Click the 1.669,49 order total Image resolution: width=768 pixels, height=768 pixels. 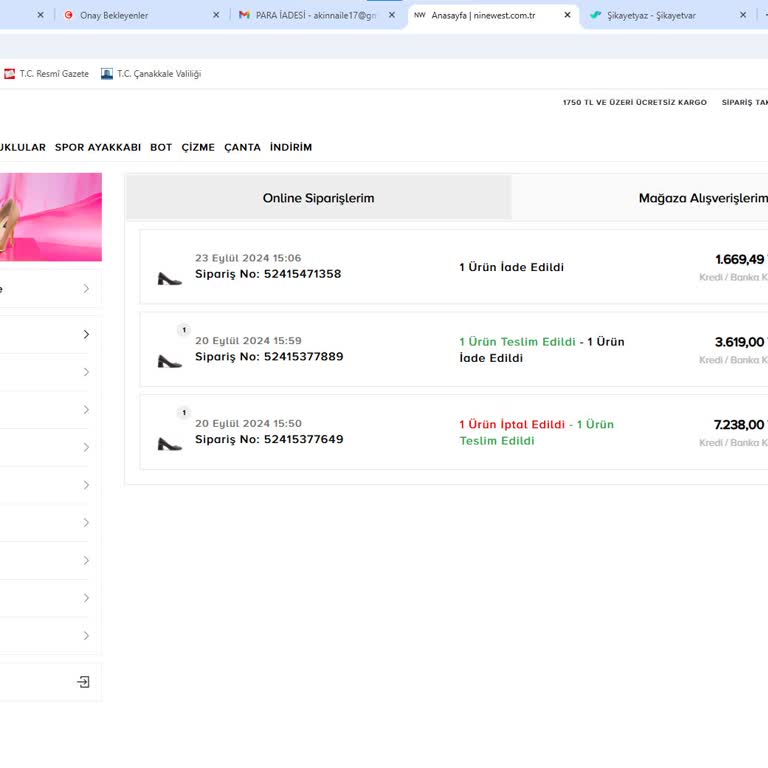(x=740, y=260)
